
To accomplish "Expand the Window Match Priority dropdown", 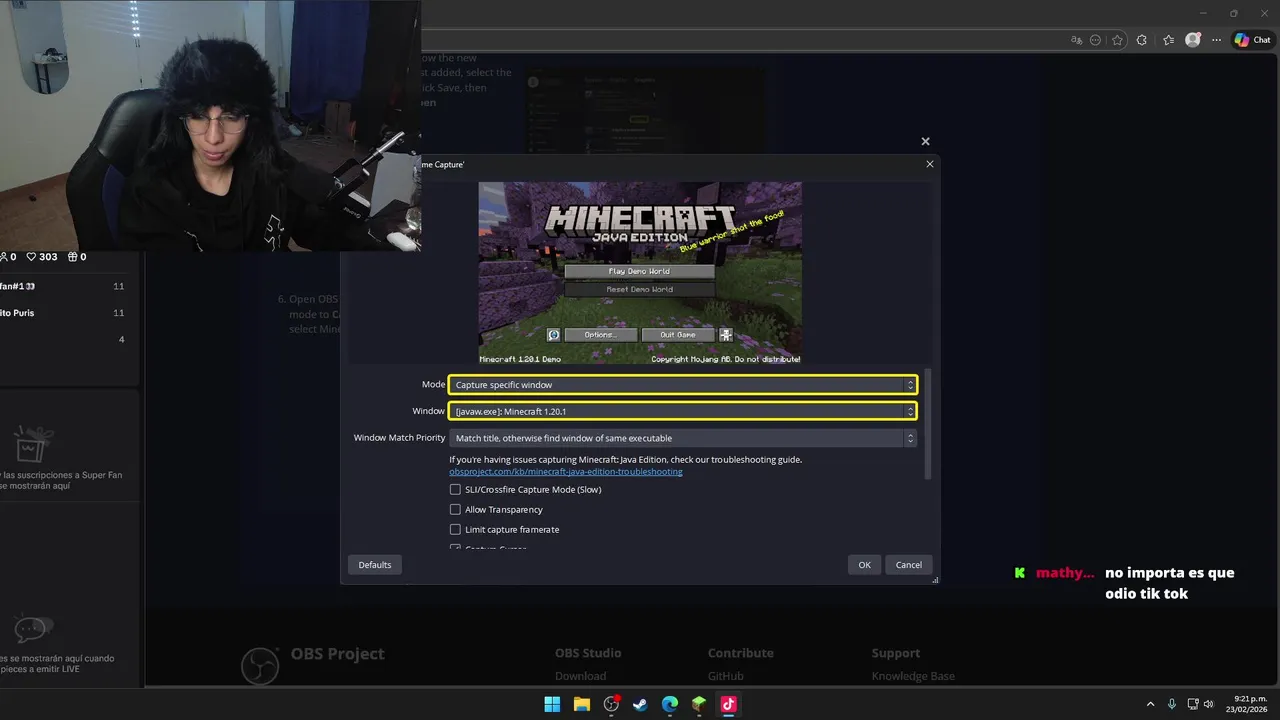I will click(x=683, y=438).
